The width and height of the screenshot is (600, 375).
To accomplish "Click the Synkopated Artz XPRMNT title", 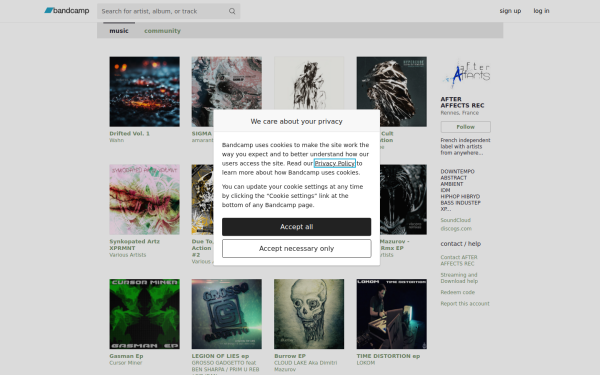I will (134, 245).
